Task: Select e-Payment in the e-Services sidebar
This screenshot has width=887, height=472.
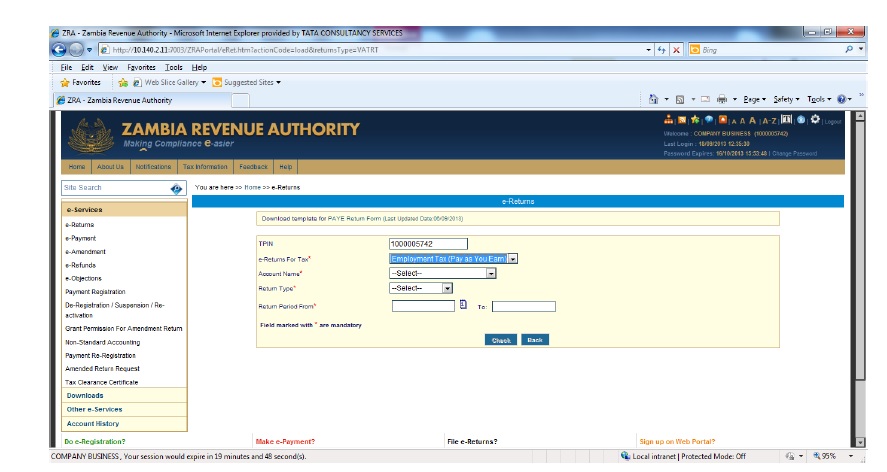Action: click(80, 239)
